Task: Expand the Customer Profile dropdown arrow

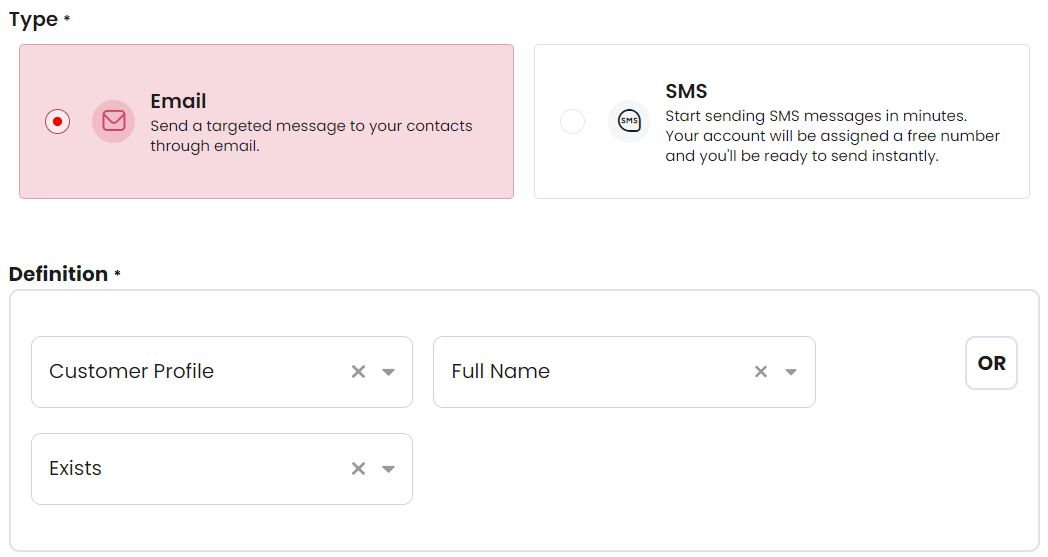Action: point(388,372)
